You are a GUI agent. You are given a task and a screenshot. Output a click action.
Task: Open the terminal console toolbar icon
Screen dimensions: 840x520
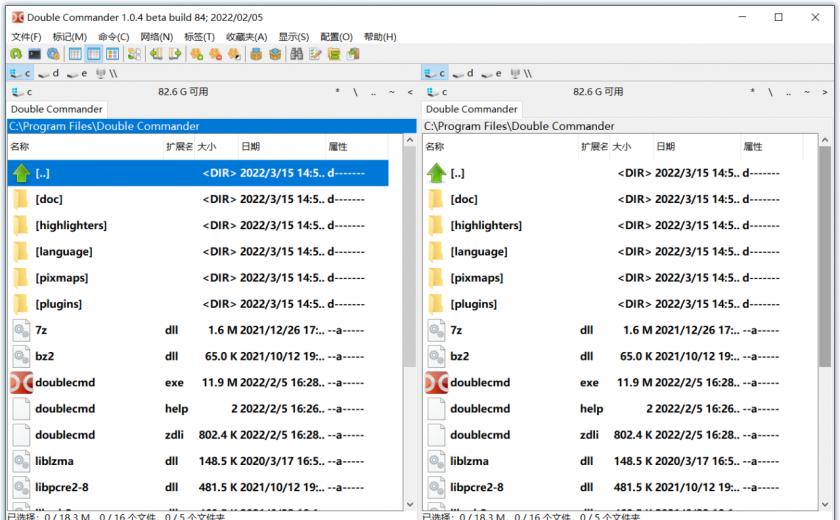point(35,54)
